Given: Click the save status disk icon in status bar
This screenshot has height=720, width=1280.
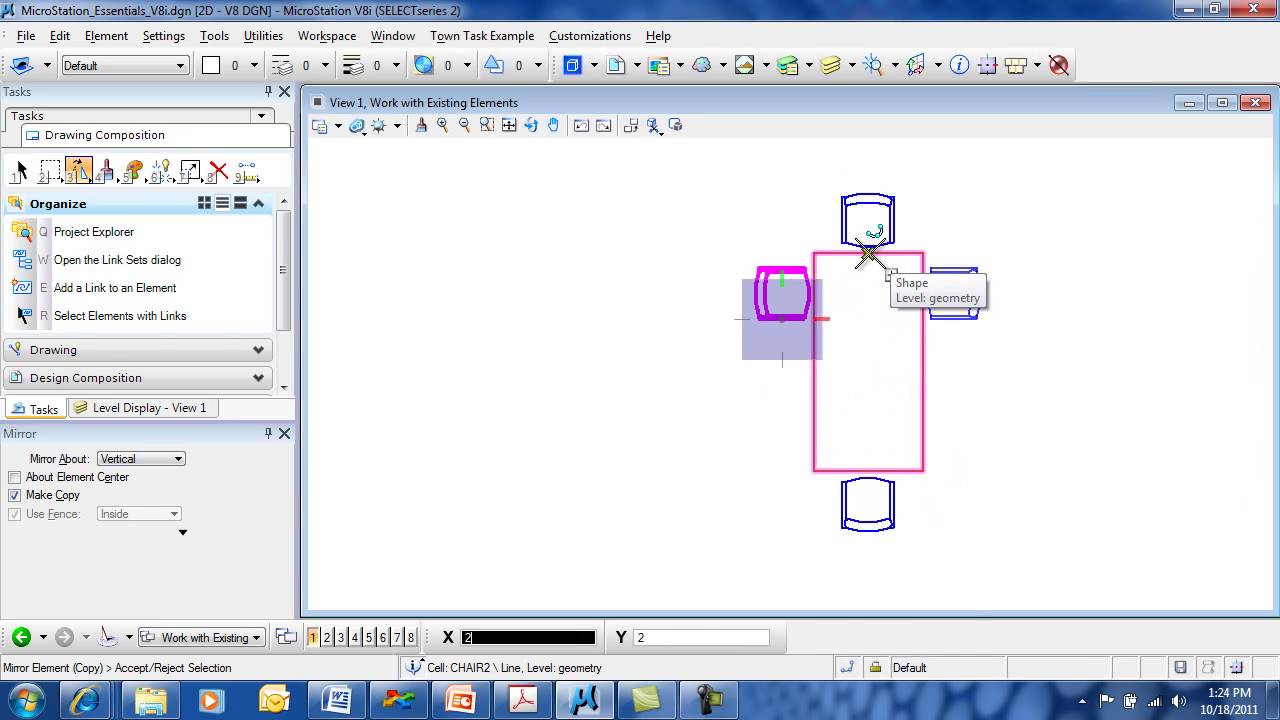Looking at the screenshot, I should pyautogui.click(x=1180, y=667).
